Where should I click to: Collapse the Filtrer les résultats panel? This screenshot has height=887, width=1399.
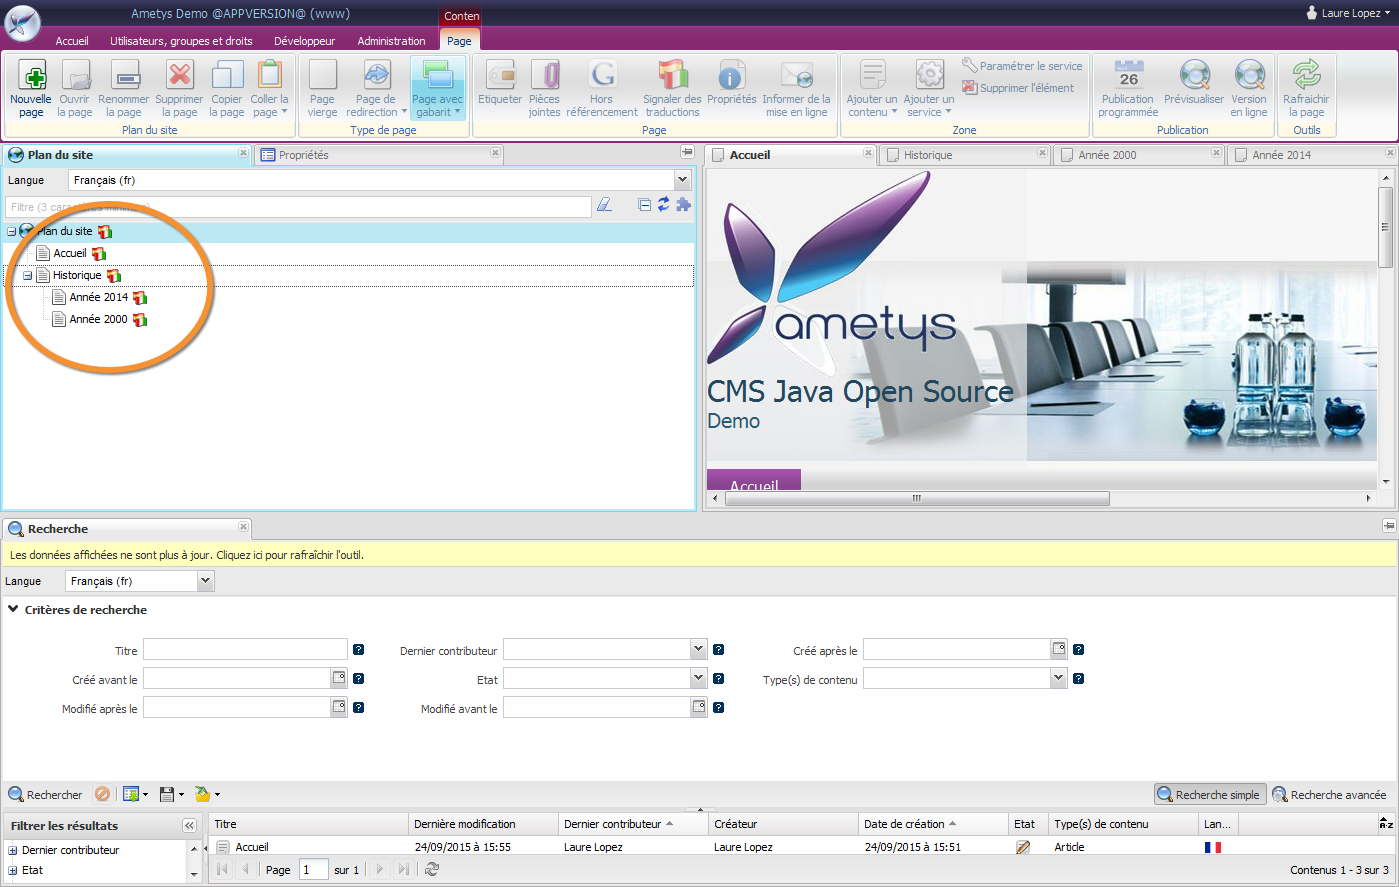pos(189,826)
